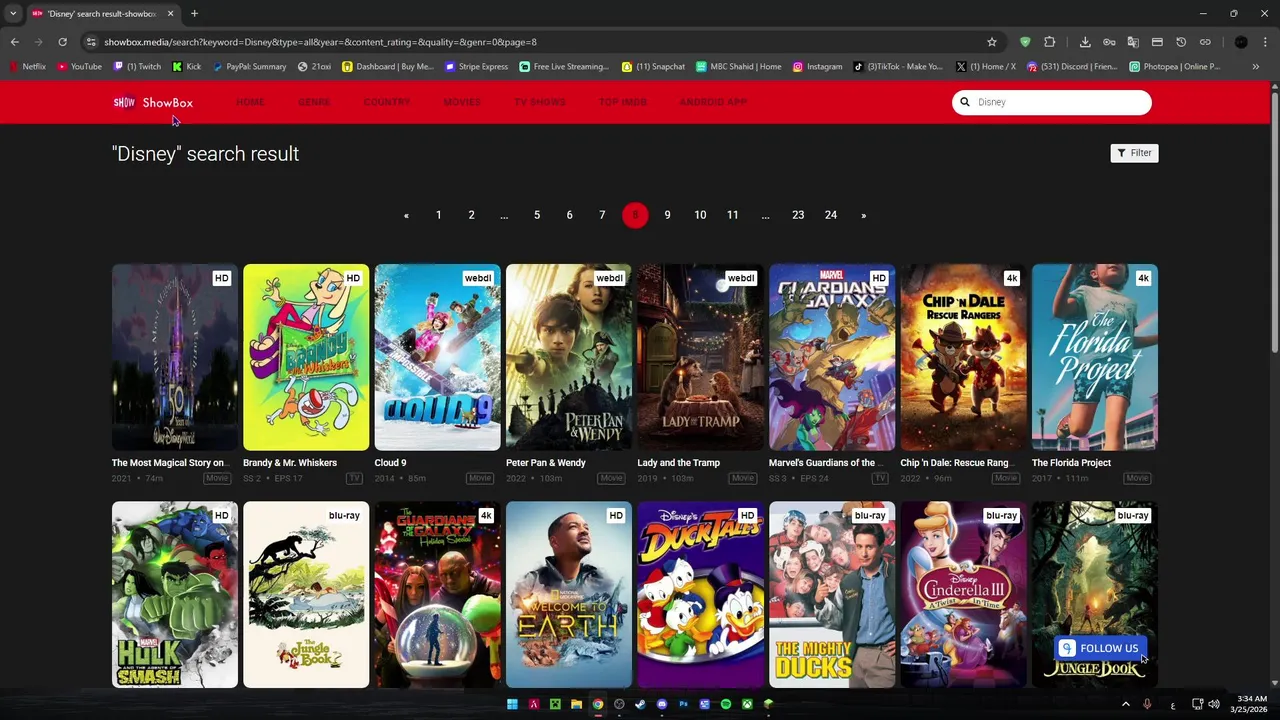Click the FOLLOW US button
Viewport: 1280px width, 720px height.
(x=1099, y=648)
